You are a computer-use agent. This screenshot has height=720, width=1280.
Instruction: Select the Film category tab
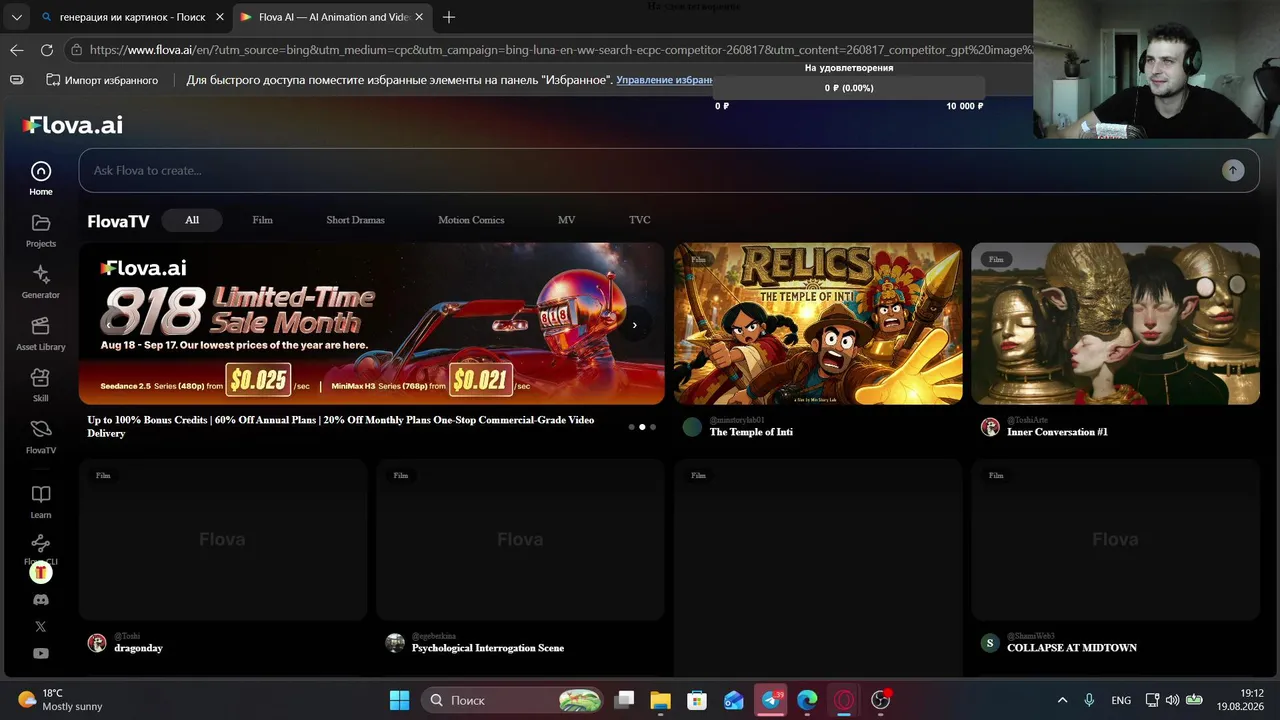[x=262, y=220]
